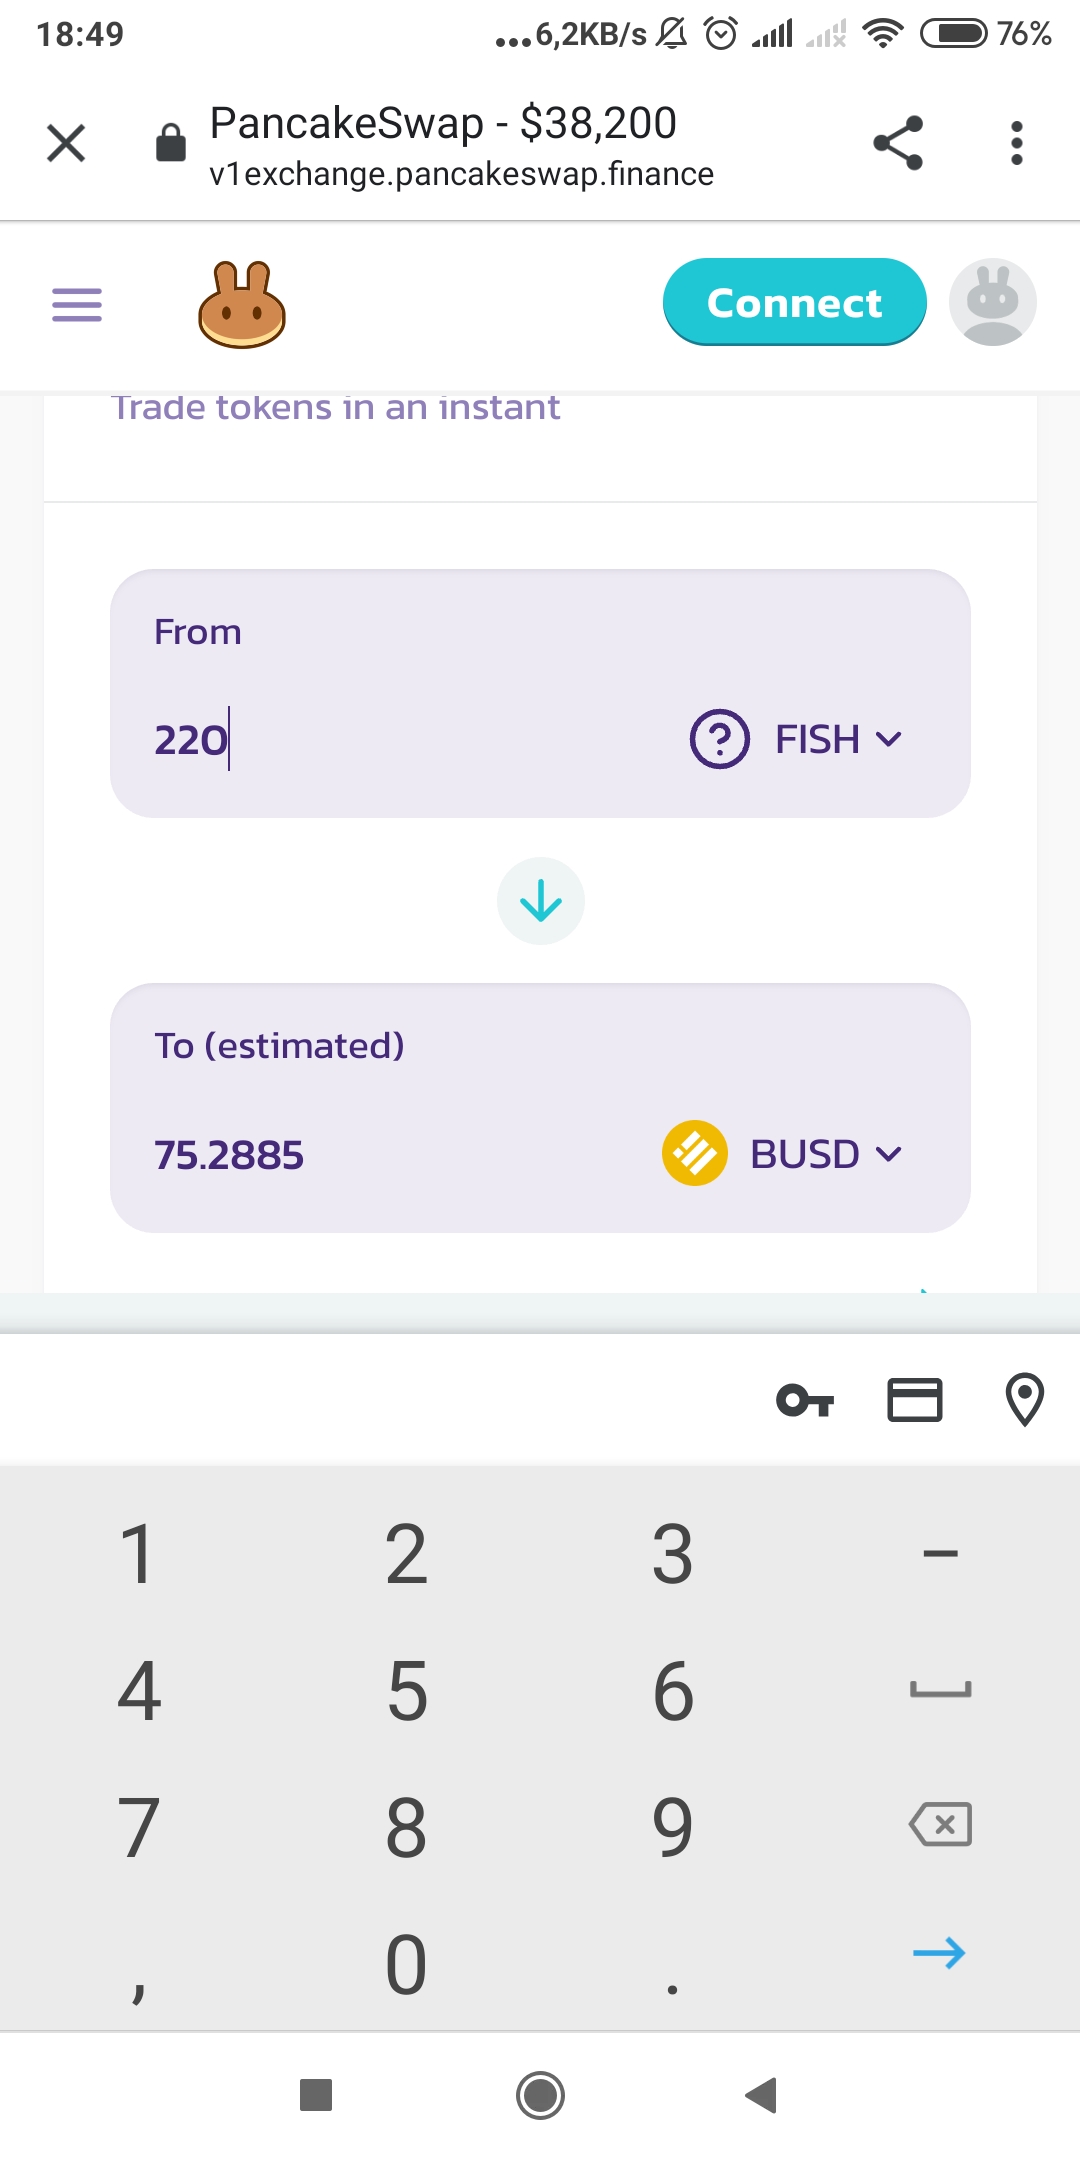Open saved addresses location icon
The height and width of the screenshot is (2160, 1080).
(x=1024, y=1400)
